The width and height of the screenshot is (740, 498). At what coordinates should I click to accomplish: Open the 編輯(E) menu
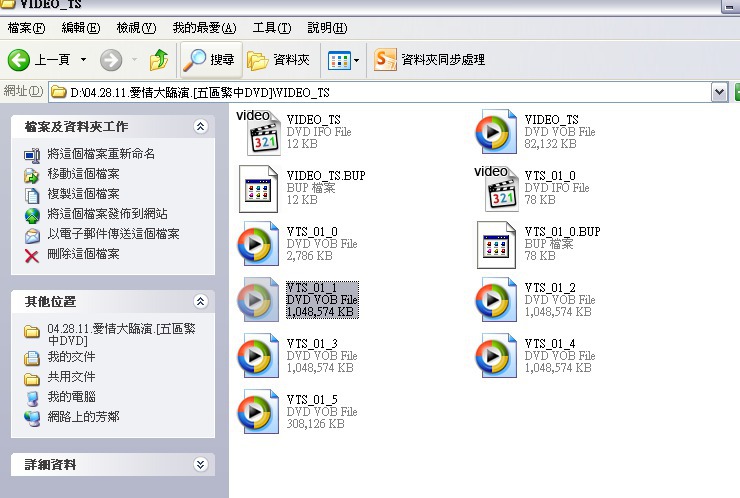click(x=81, y=28)
